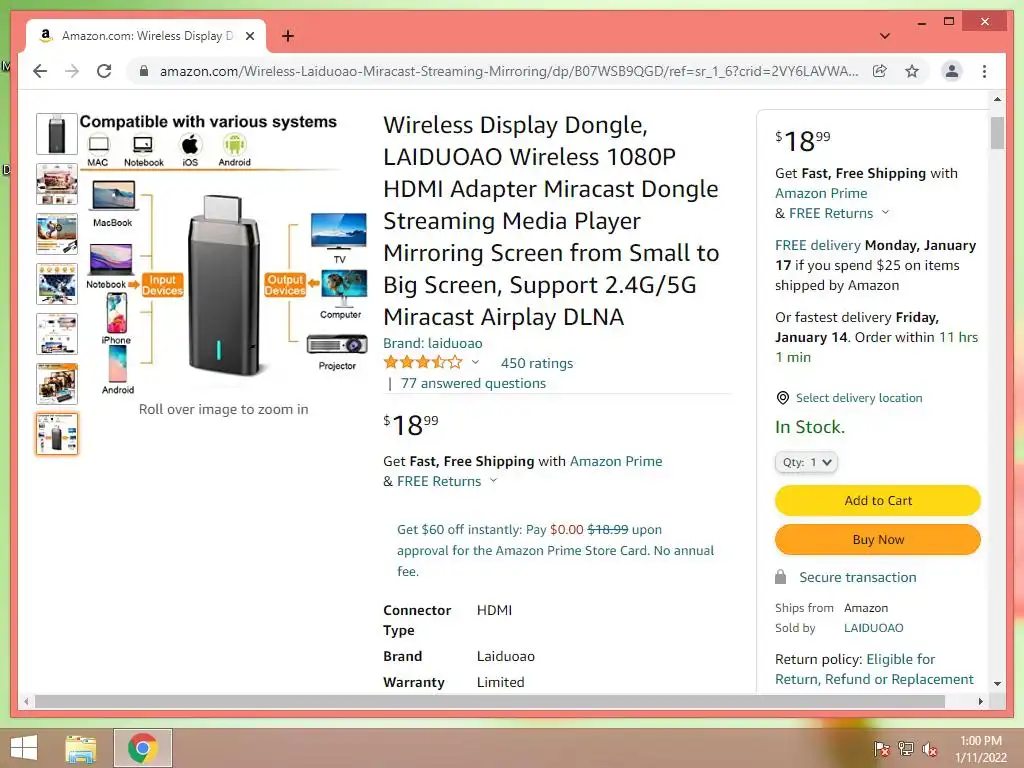Share this page from the address bar
1024x768 pixels.
coord(880,71)
